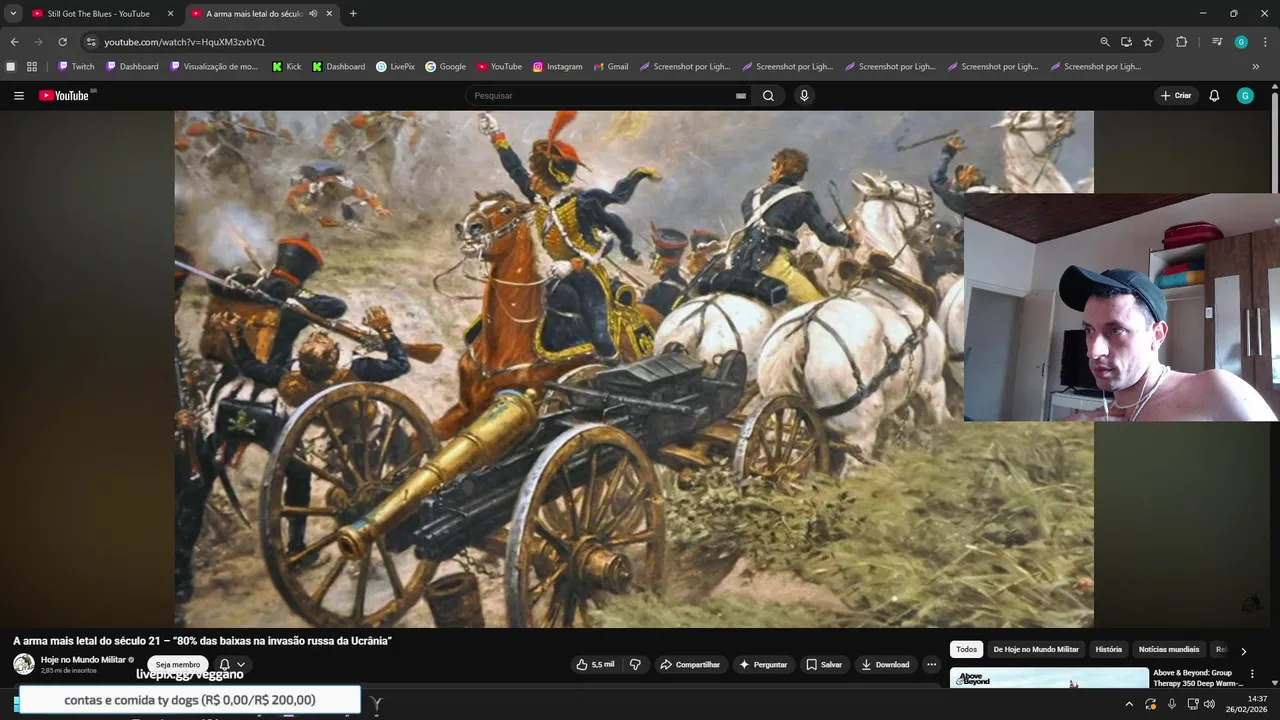Open Above & Beyond suggested video thumbnail

1049,679
